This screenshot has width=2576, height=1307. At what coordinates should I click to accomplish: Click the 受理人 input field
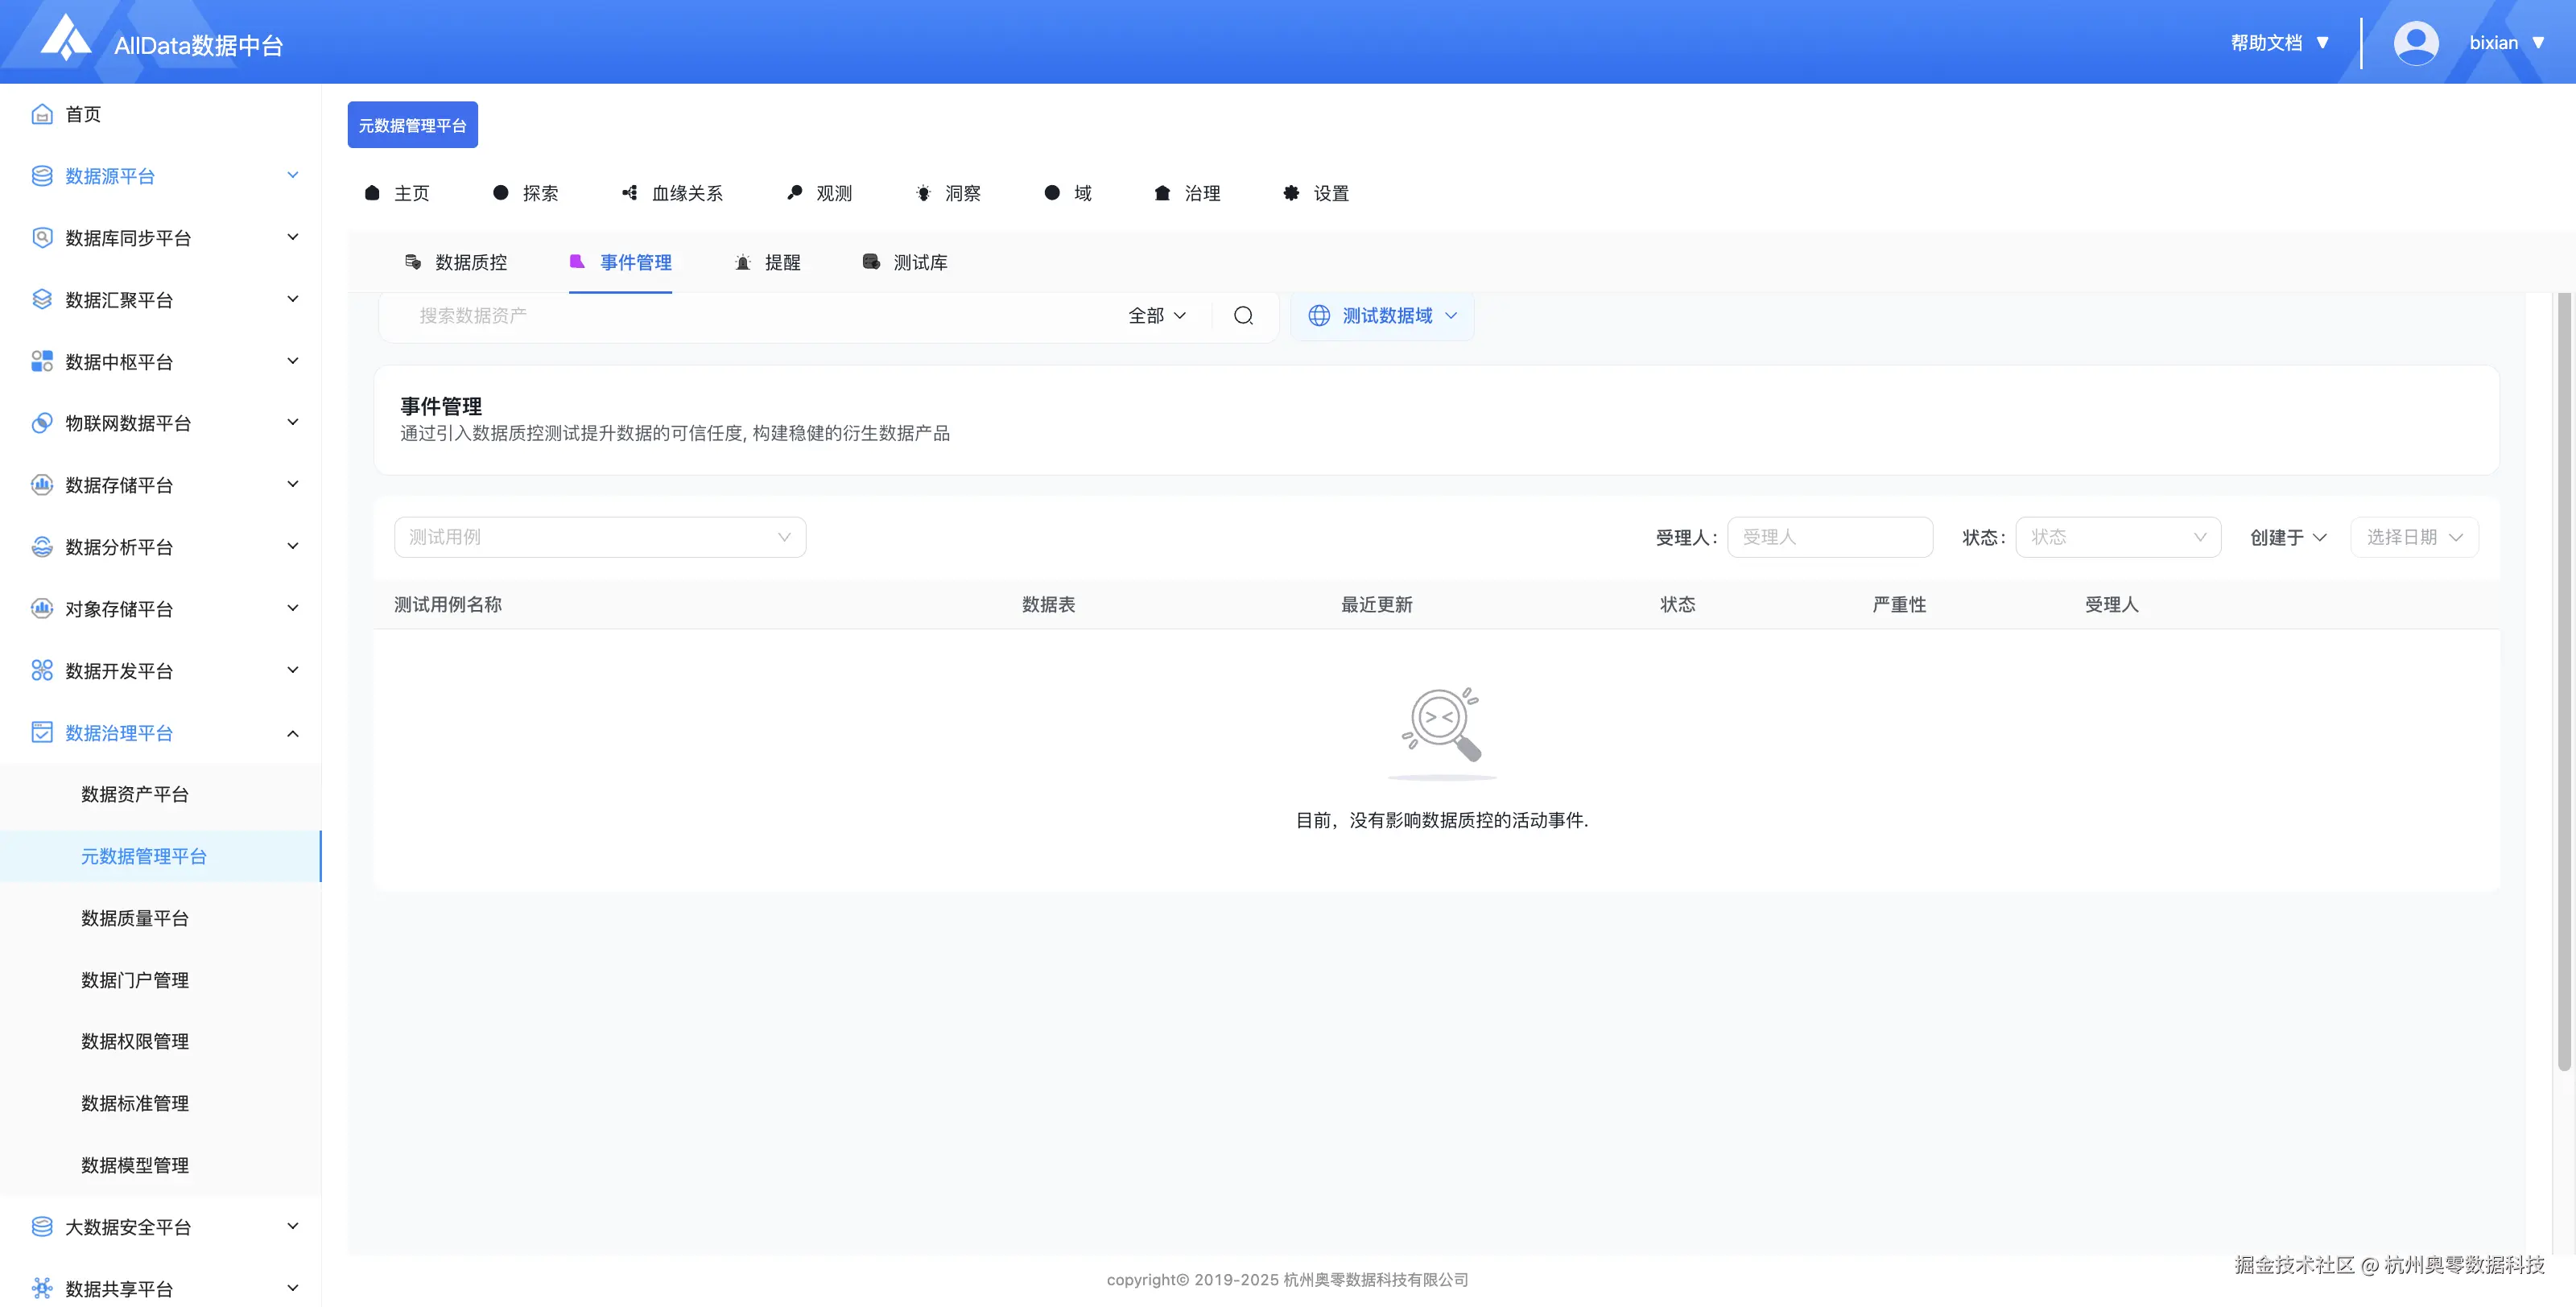[1829, 537]
